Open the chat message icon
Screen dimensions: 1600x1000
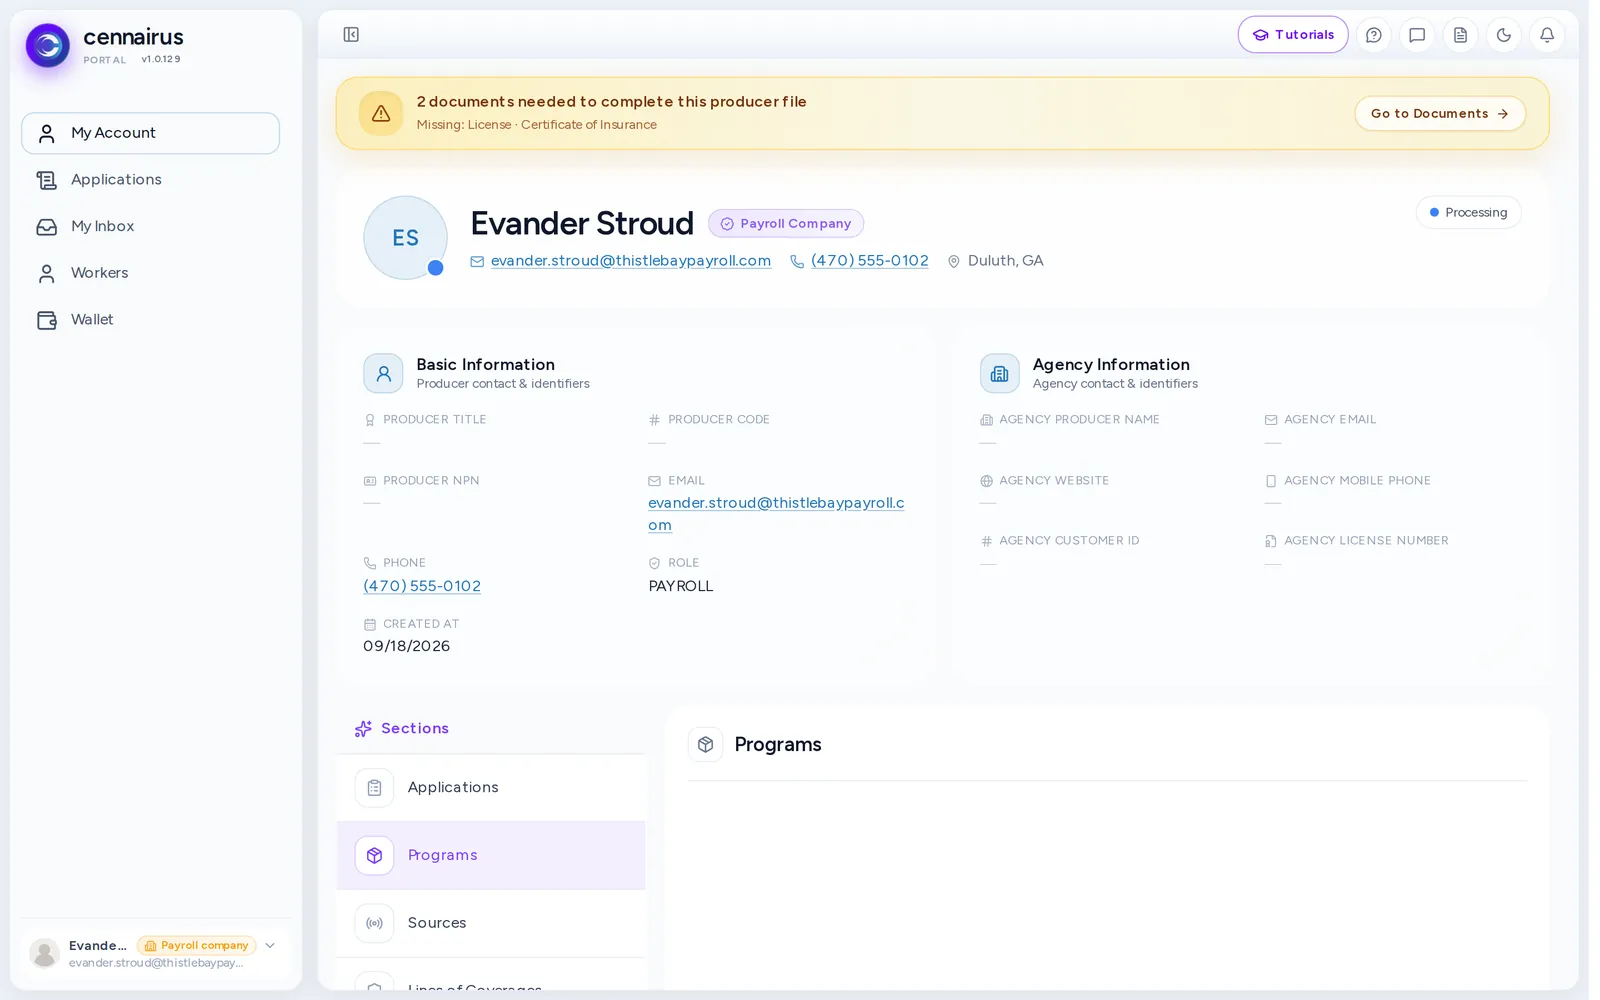point(1417,35)
